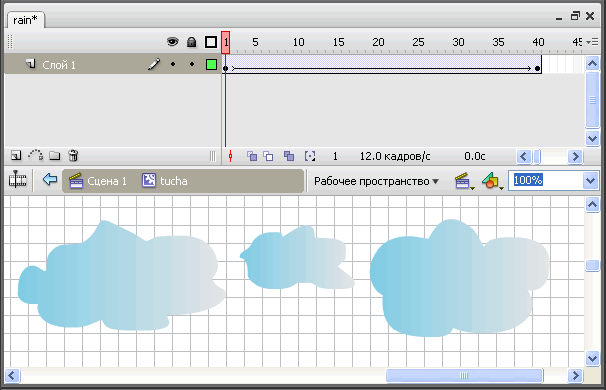Click the playhead at frame 1

click(x=226, y=42)
